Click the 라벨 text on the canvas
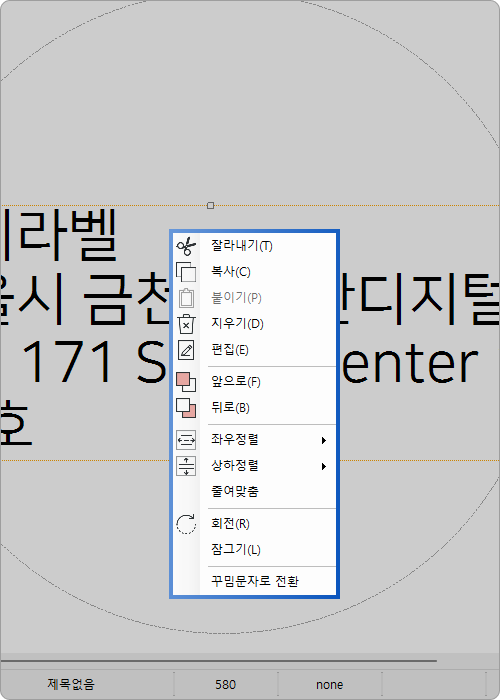 (x=66, y=236)
